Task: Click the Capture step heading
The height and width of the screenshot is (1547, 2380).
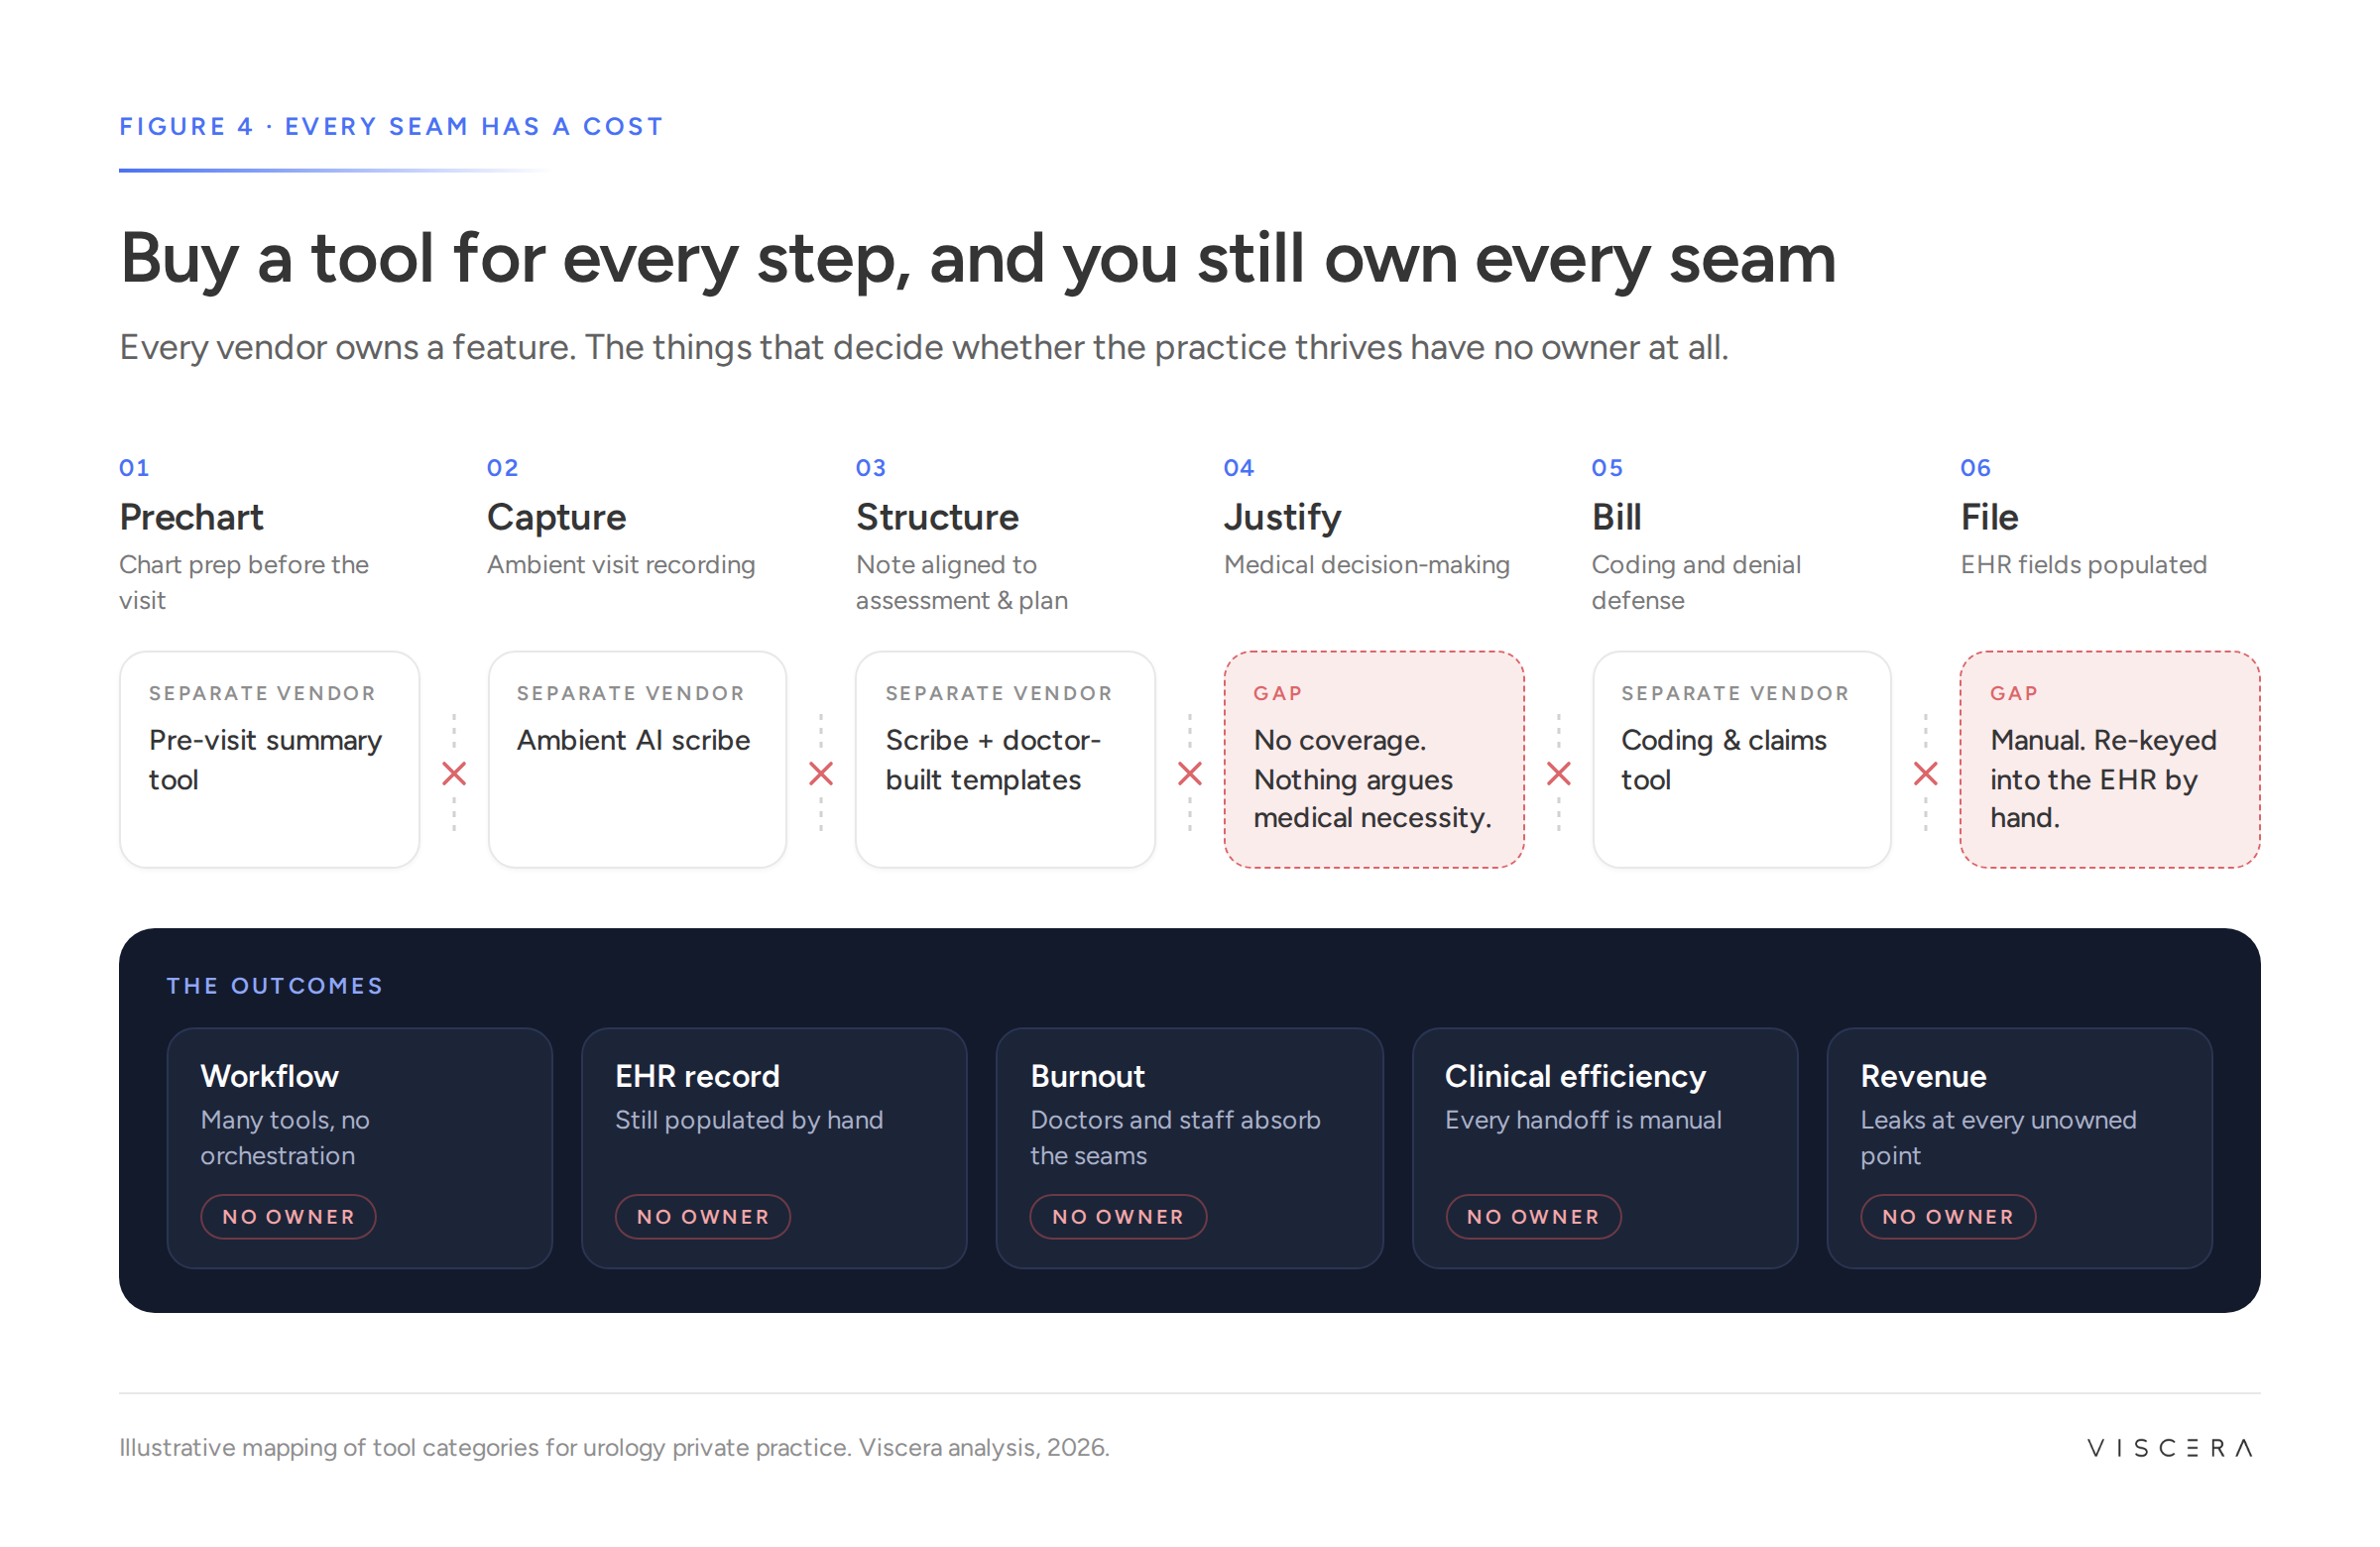Action: click(556, 518)
